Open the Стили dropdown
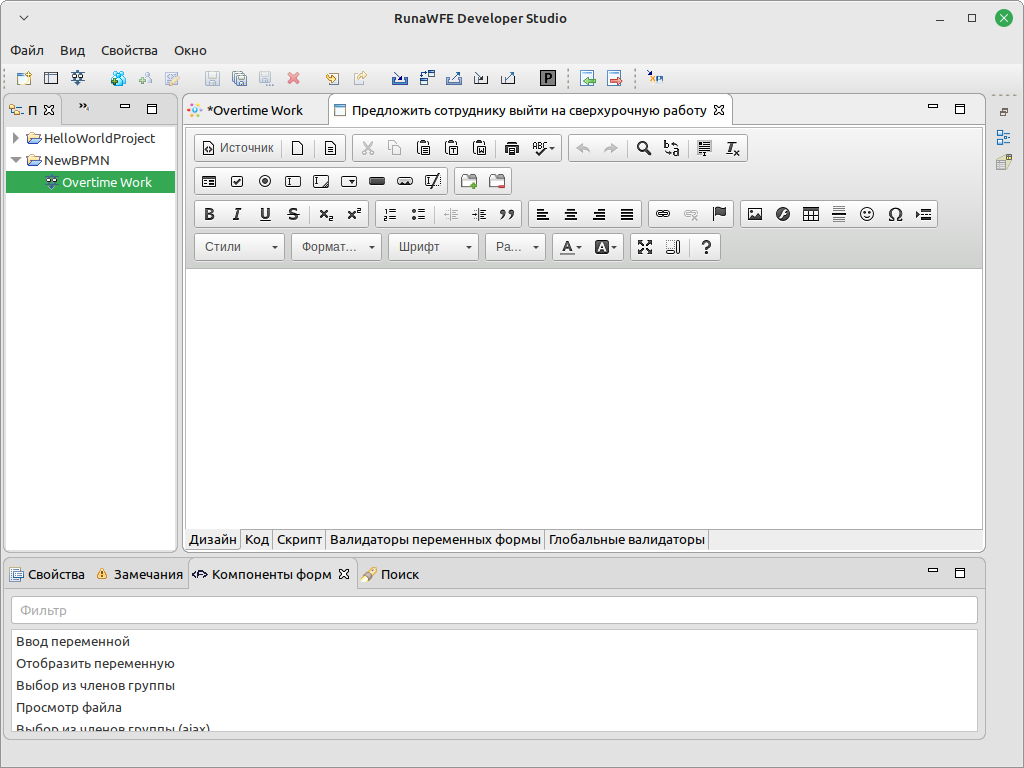 click(x=240, y=247)
